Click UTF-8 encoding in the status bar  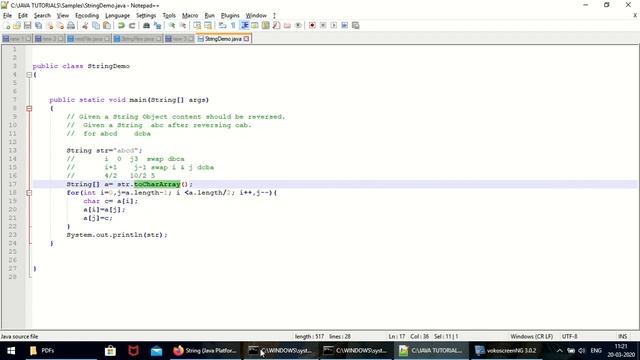[x=569, y=336]
